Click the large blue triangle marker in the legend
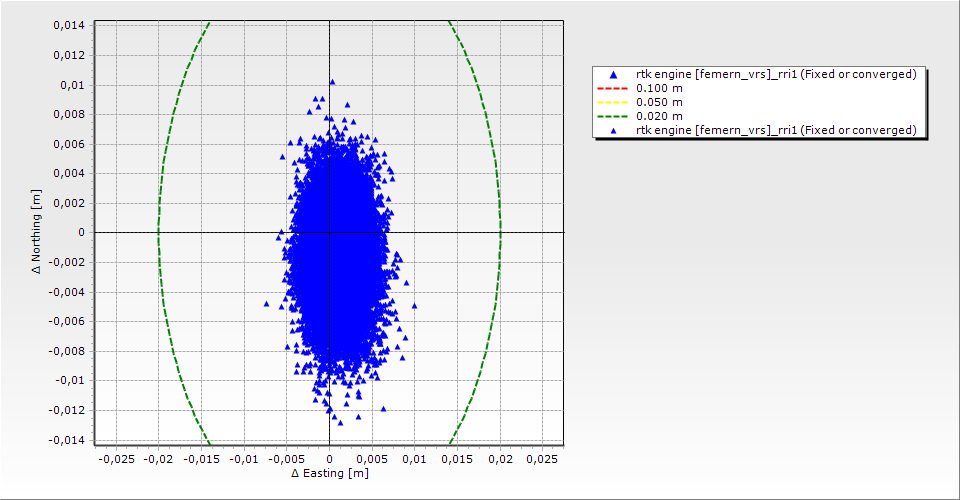This screenshot has width=960, height=500. pyautogui.click(x=613, y=74)
